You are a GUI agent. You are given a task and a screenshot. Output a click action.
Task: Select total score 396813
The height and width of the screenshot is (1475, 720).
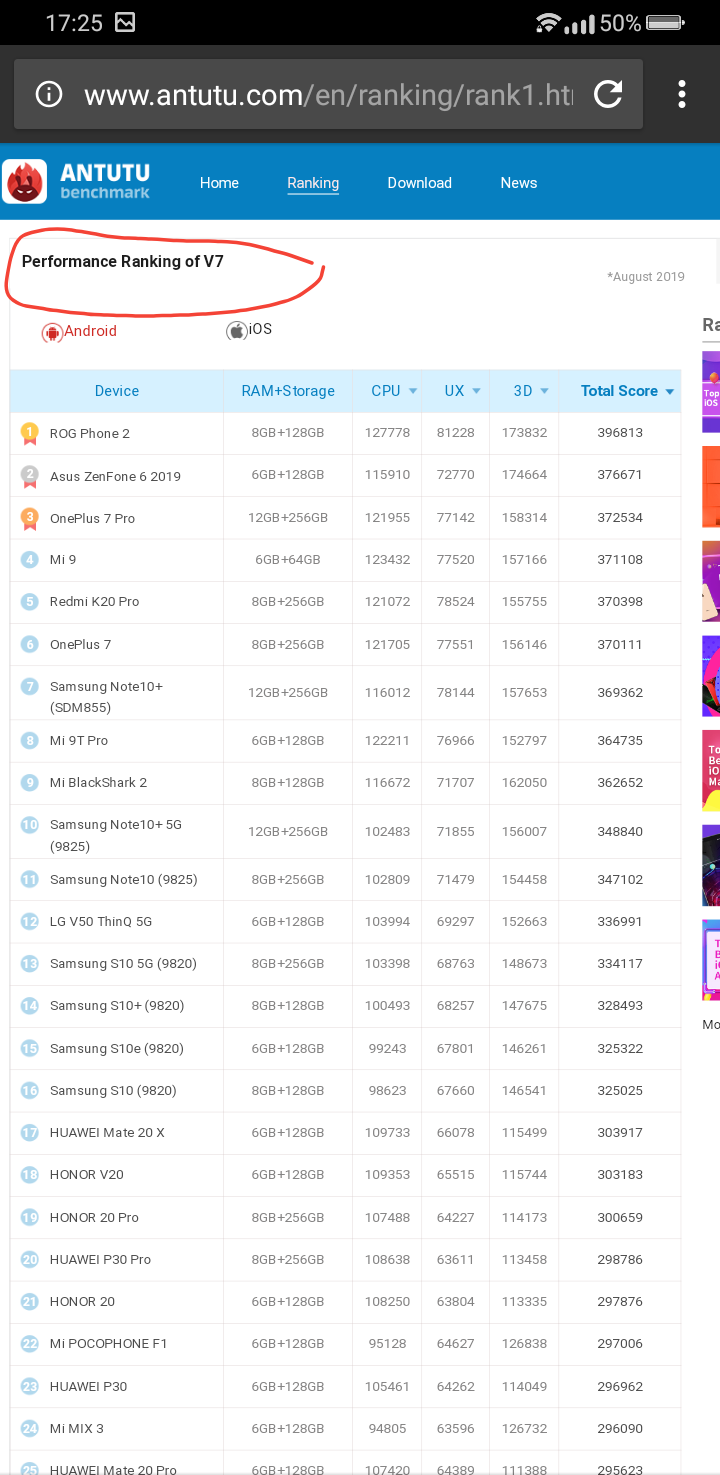click(620, 433)
